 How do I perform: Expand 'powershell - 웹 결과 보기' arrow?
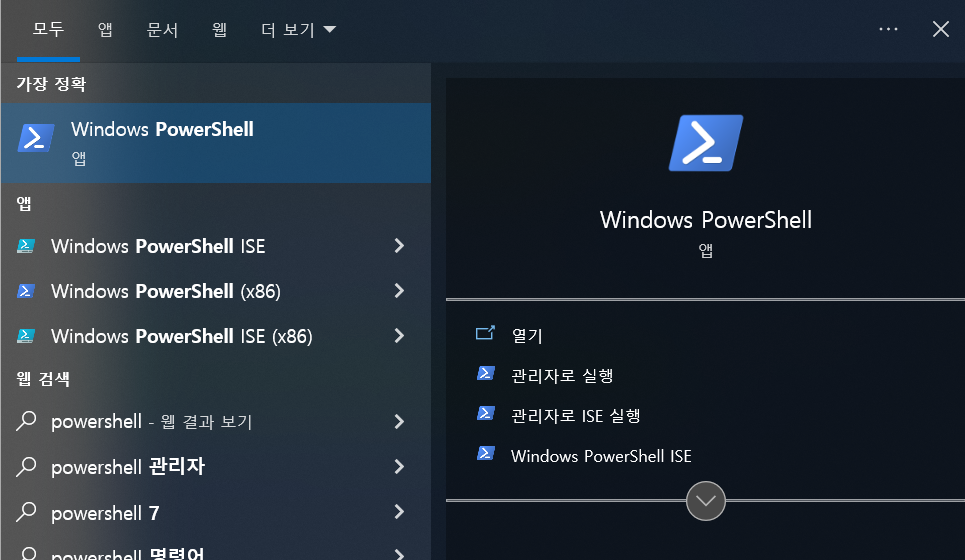(x=399, y=422)
